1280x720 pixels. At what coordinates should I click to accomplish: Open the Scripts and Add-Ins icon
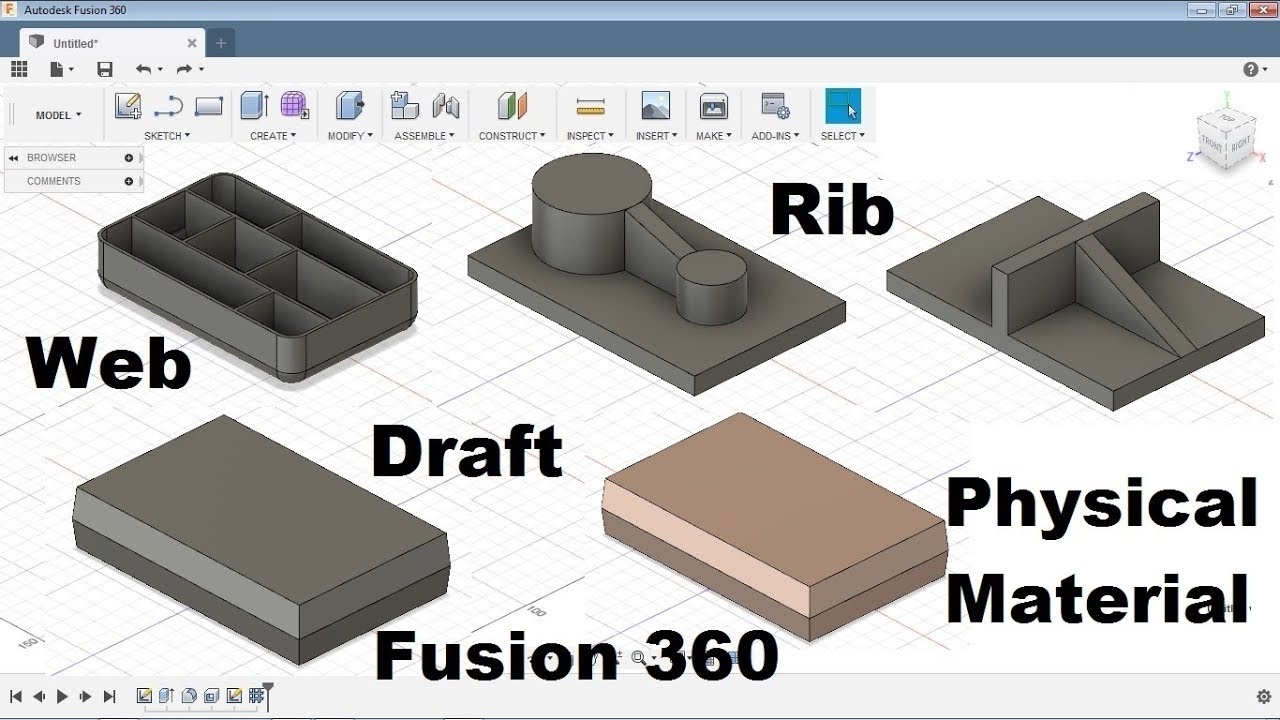tap(775, 106)
